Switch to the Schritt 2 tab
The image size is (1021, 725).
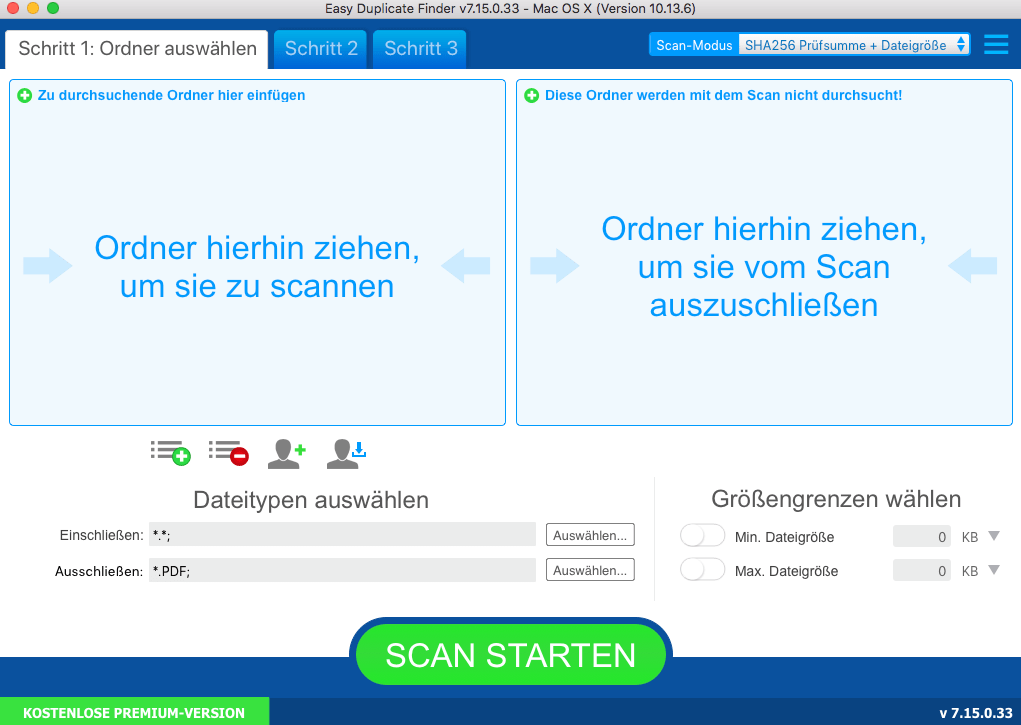click(x=321, y=48)
